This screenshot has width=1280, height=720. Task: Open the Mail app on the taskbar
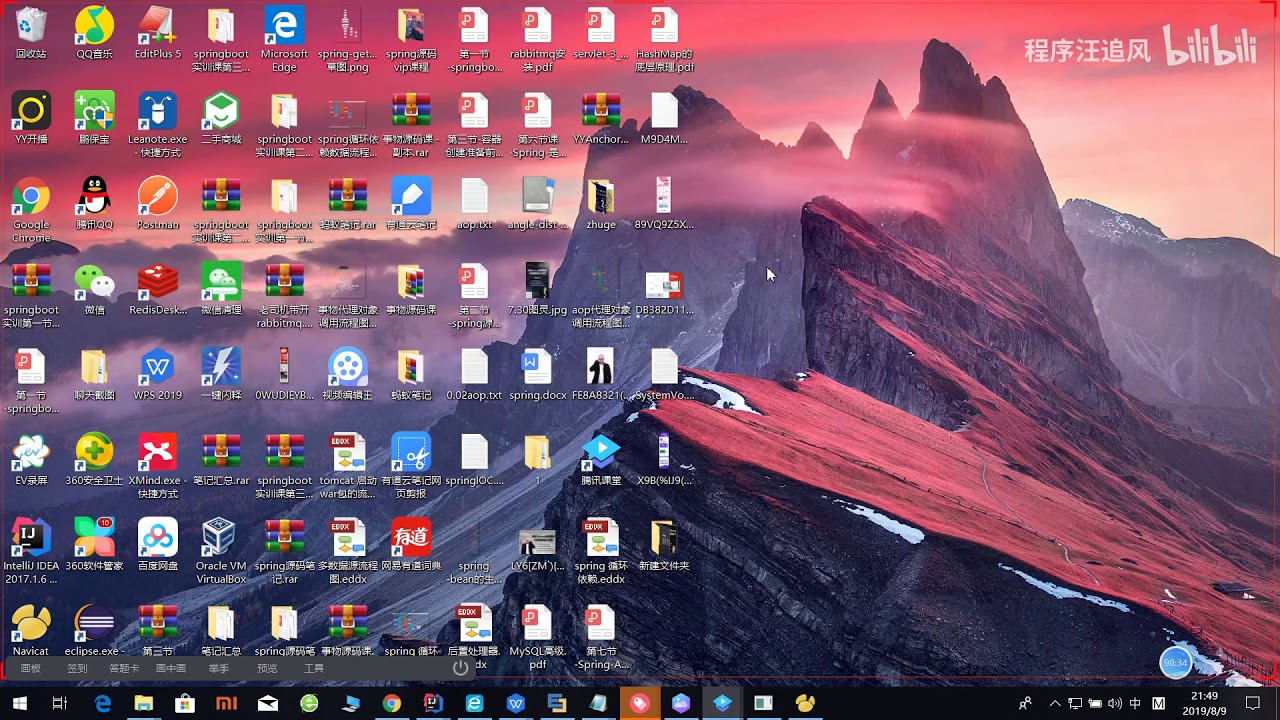pyautogui.click(x=268, y=704)
